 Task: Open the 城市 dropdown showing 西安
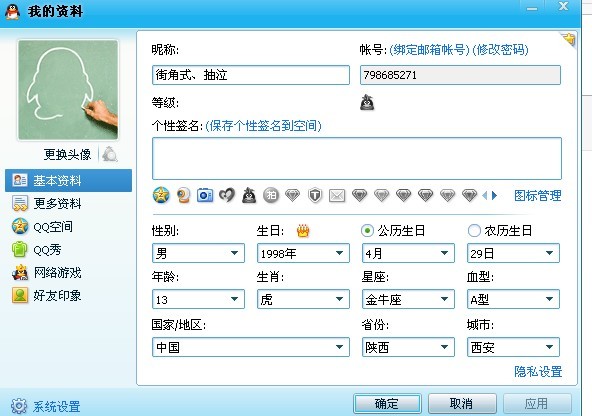513,347
